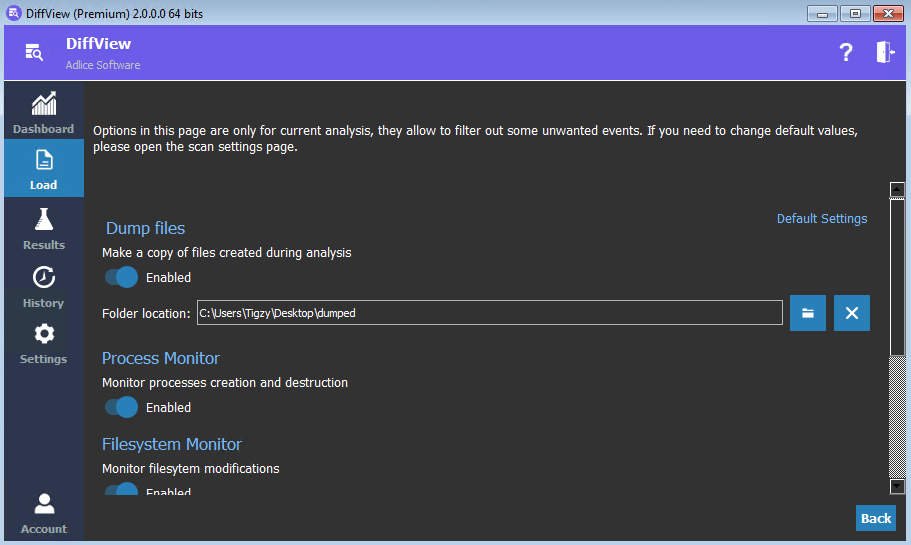Toggle the Filesystem Monitor switch
The image size is (911, 545).
[121, 490]
